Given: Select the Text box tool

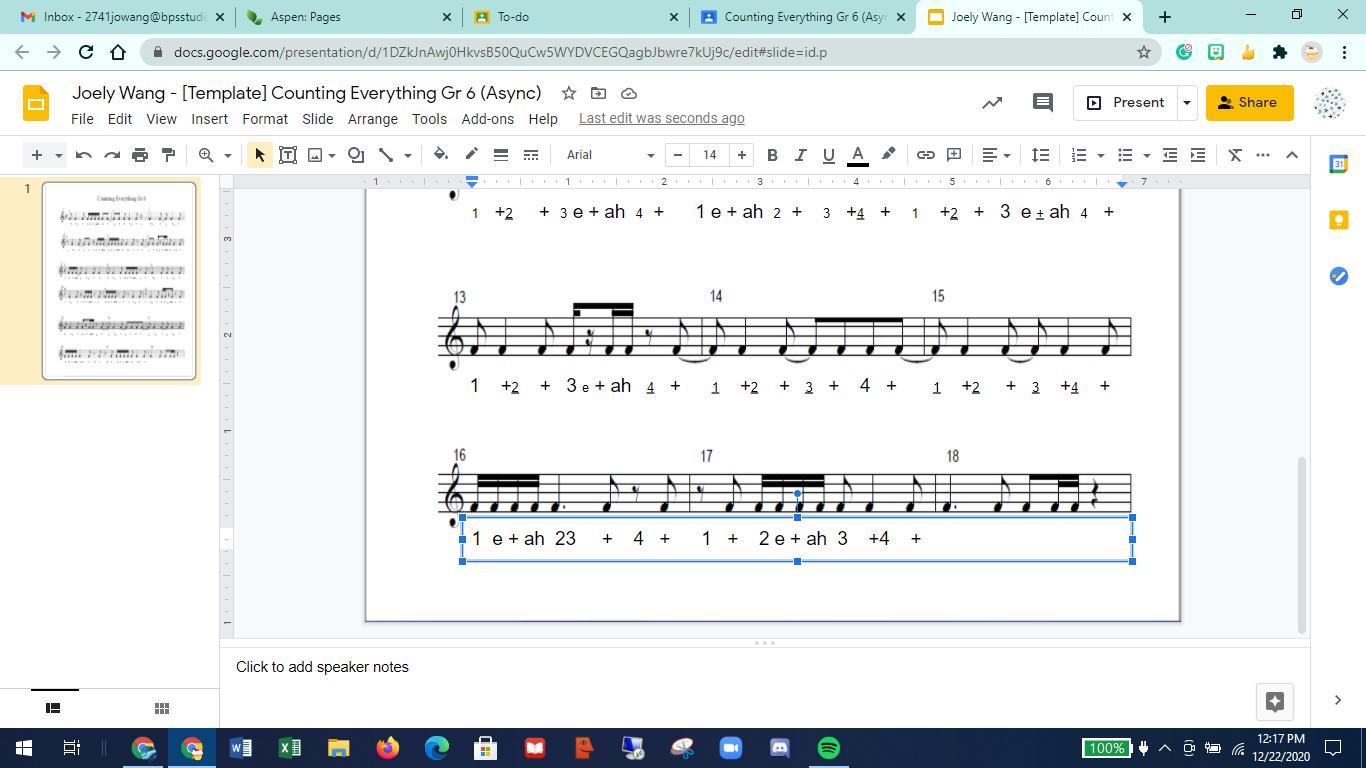Looking at the screenshot, I should click(287, 155).
